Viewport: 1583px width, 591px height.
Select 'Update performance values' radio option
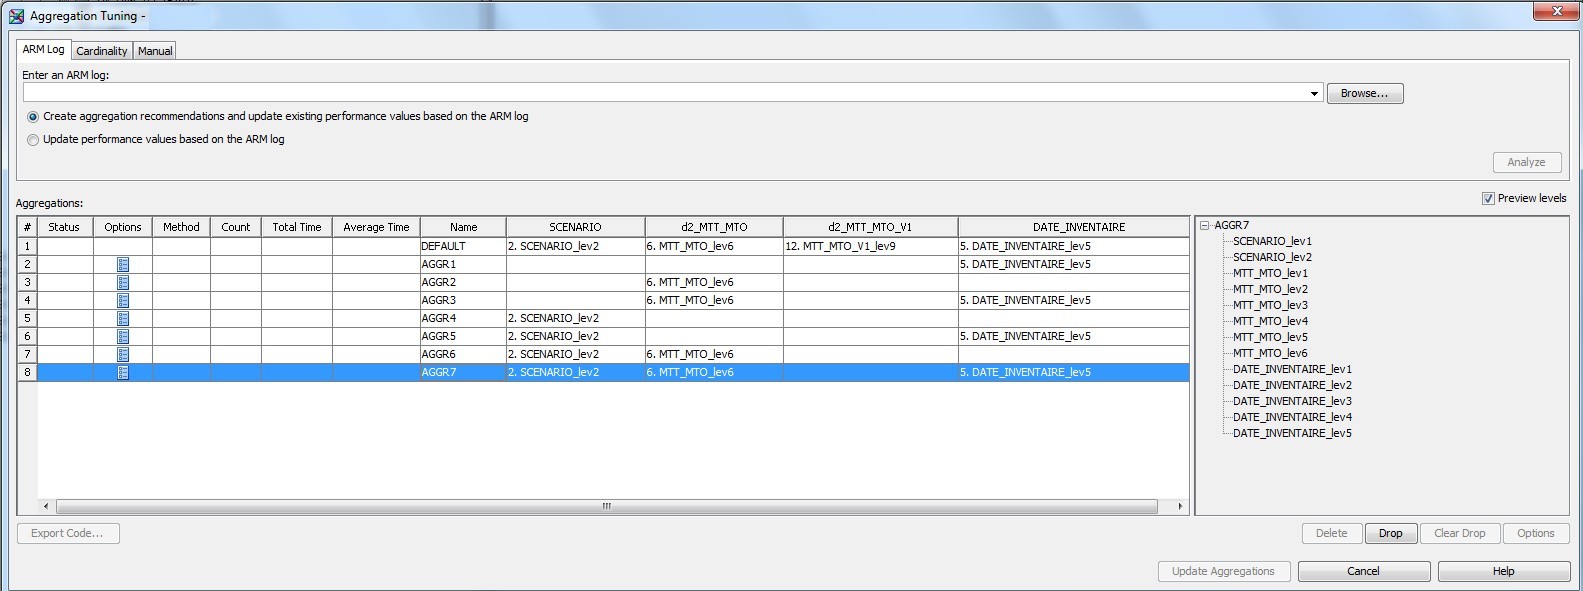pos(33,140)
